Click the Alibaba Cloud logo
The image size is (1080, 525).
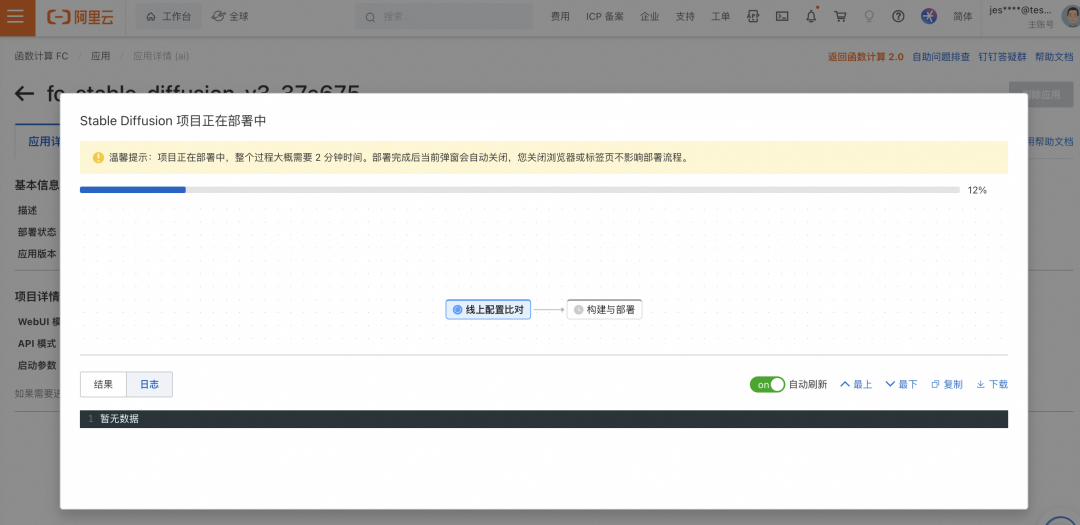[81, 17]
